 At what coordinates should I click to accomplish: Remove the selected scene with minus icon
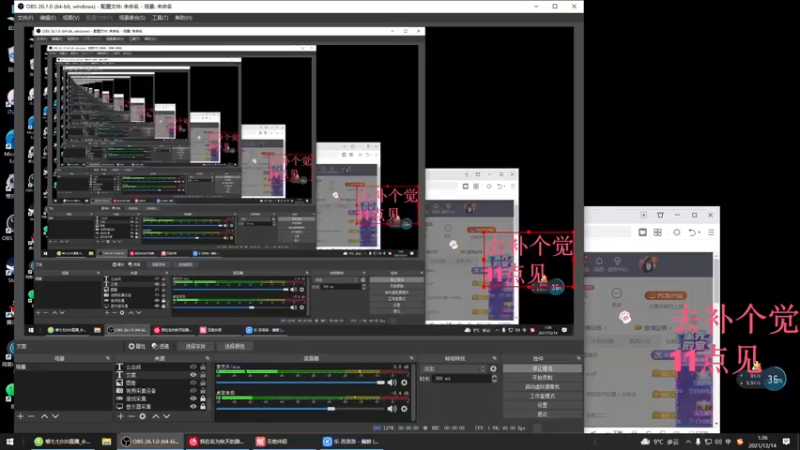[32, 416]
